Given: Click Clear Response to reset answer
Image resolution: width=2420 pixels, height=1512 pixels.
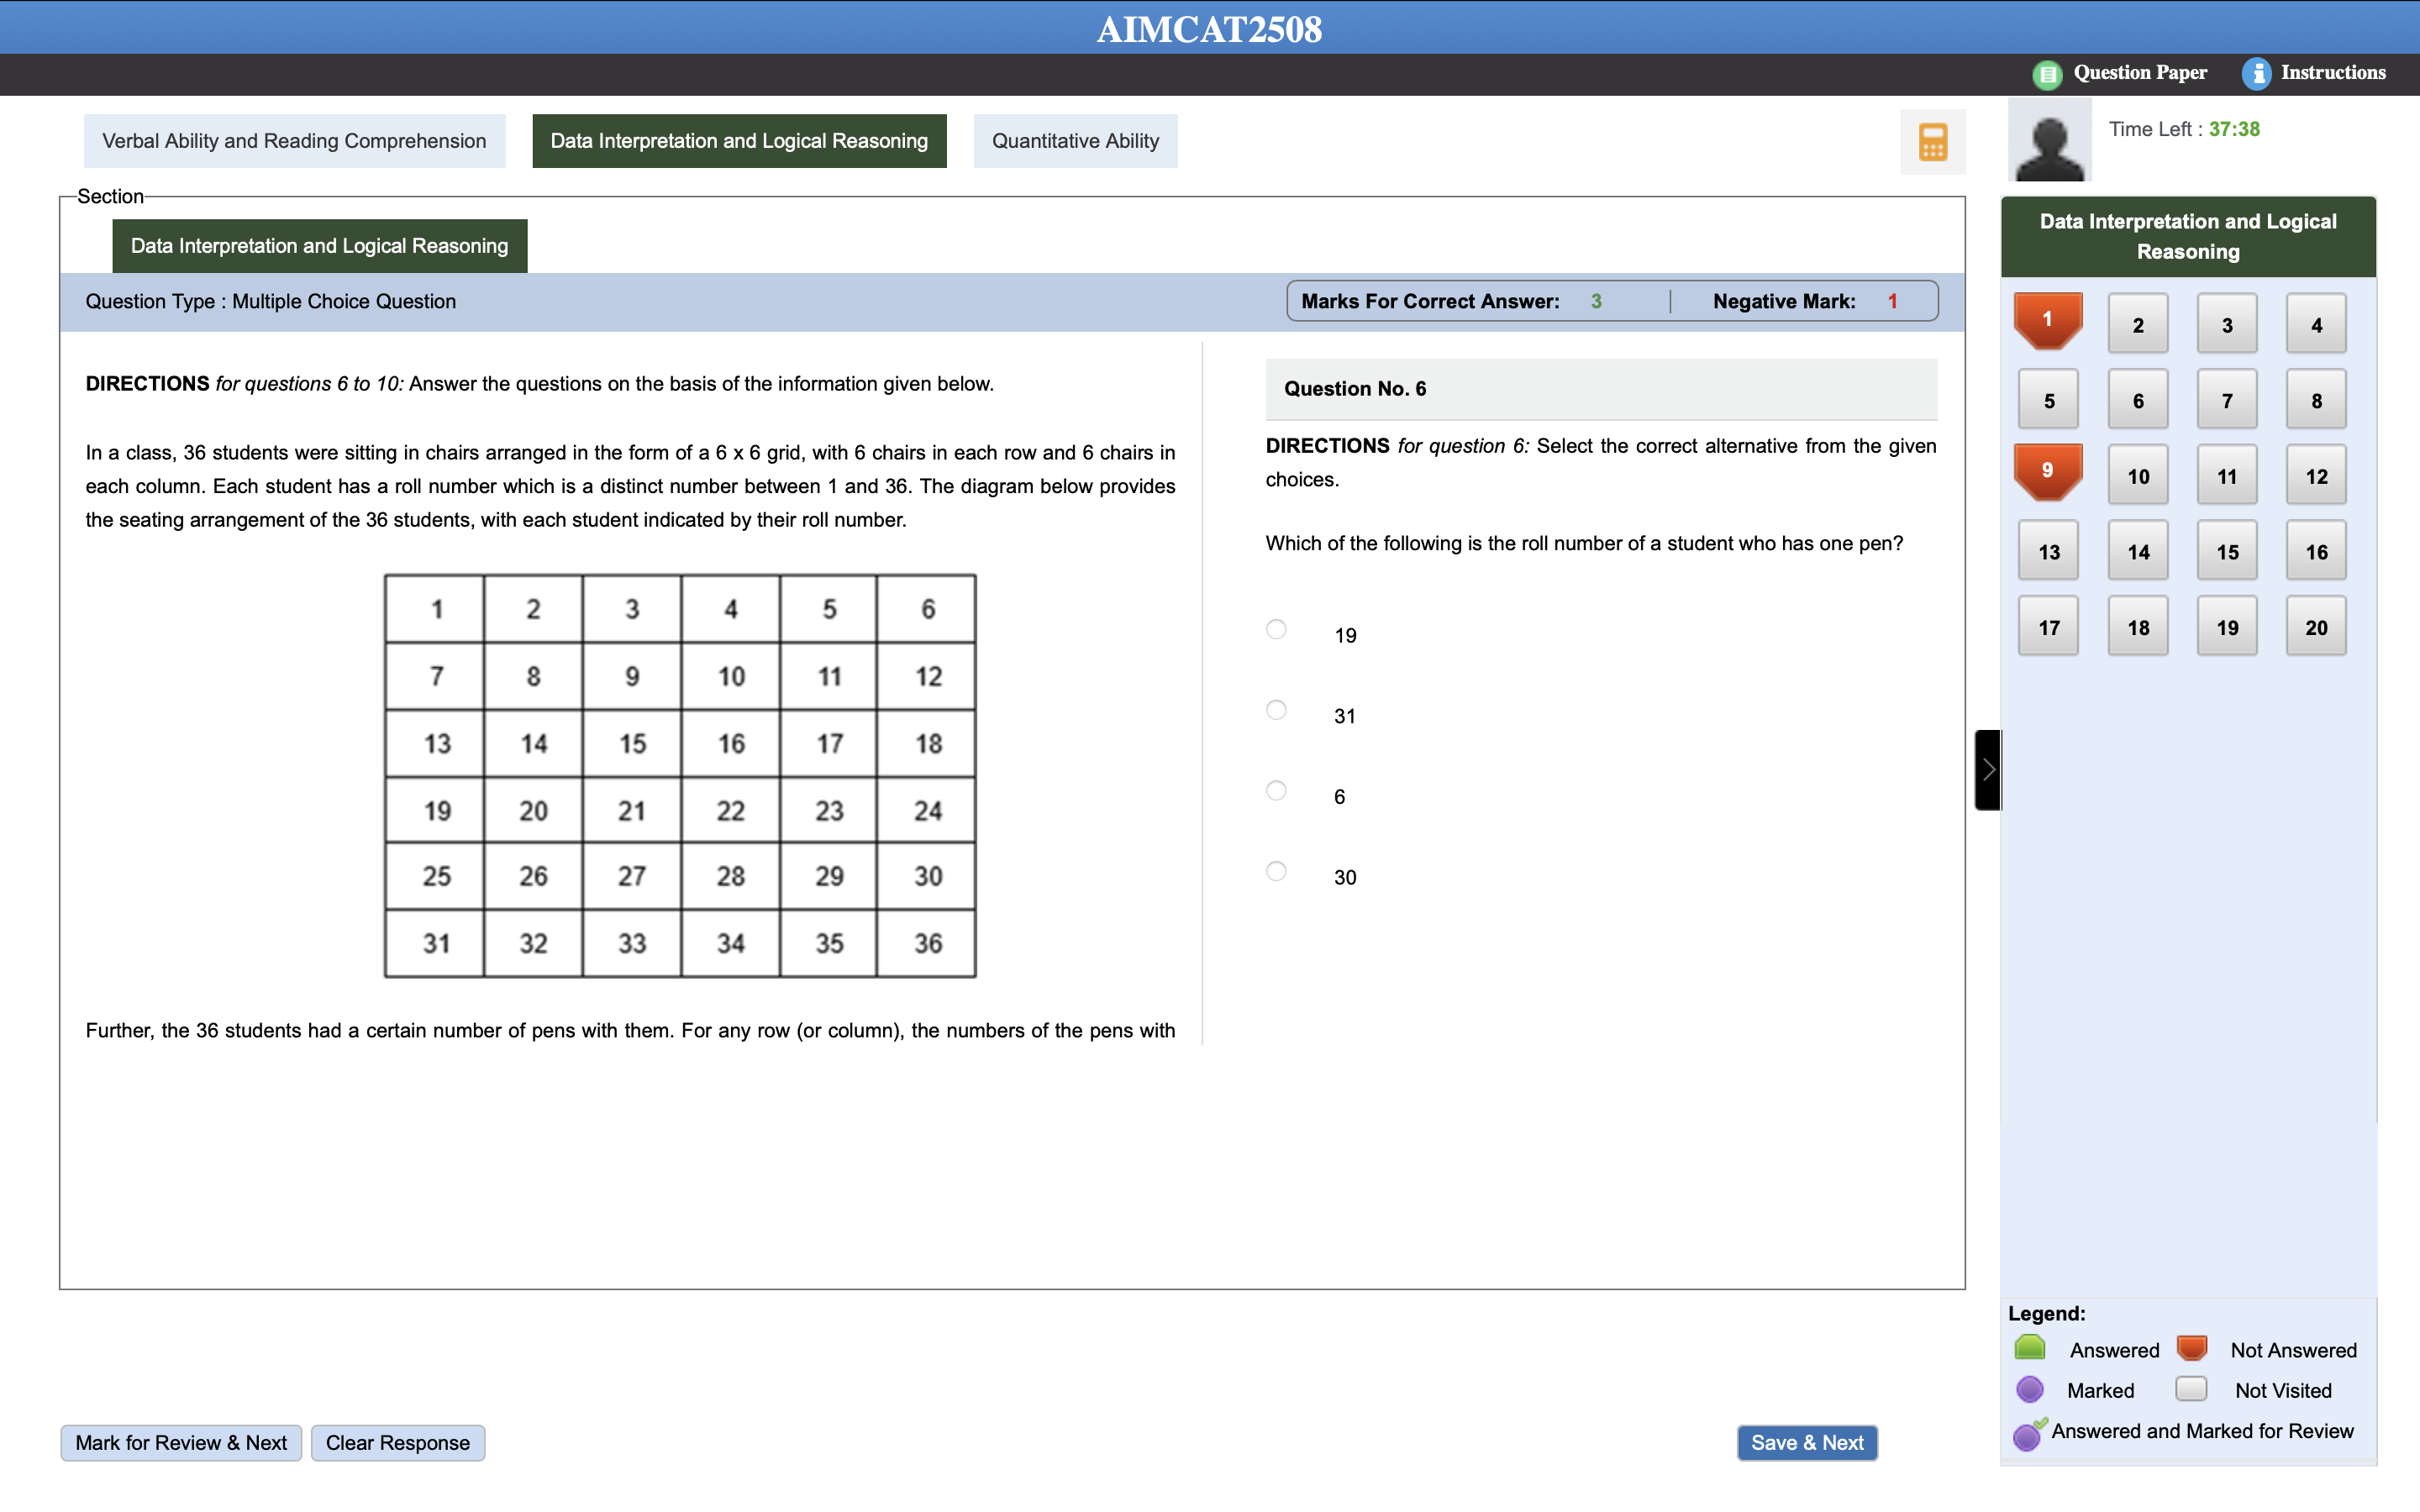Looking at the screenshot, I should pos(396,1442).
